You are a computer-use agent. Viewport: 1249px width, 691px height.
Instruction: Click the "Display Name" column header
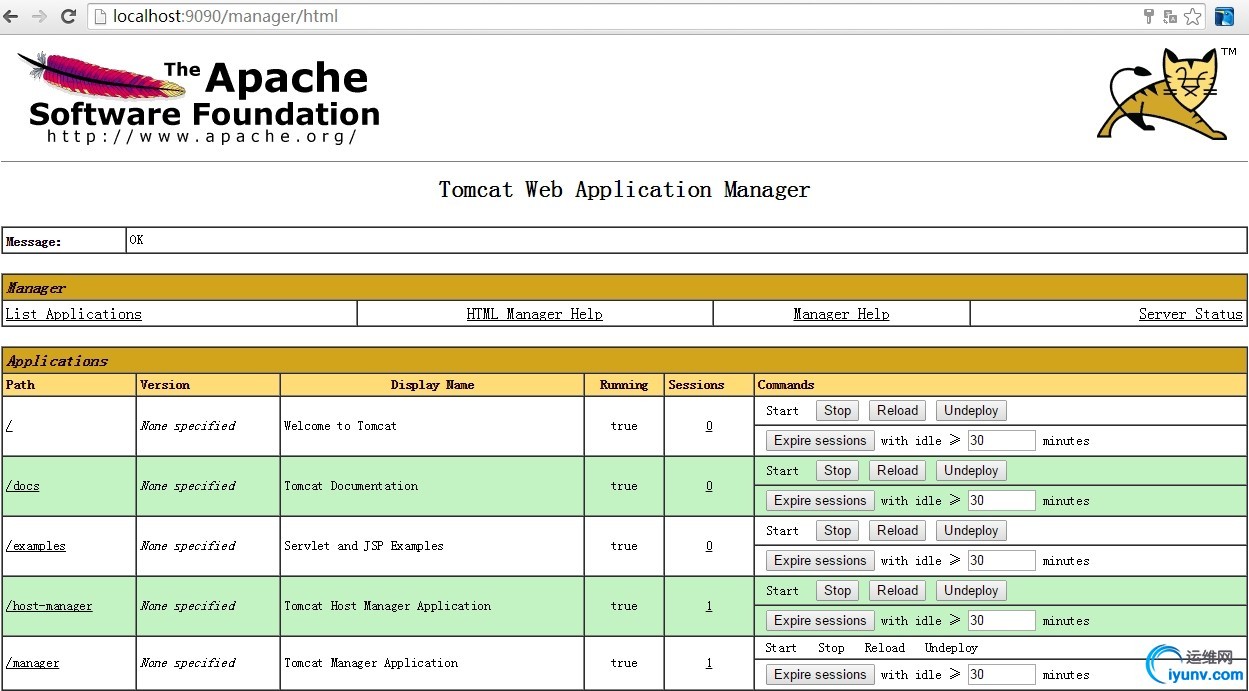432,385
